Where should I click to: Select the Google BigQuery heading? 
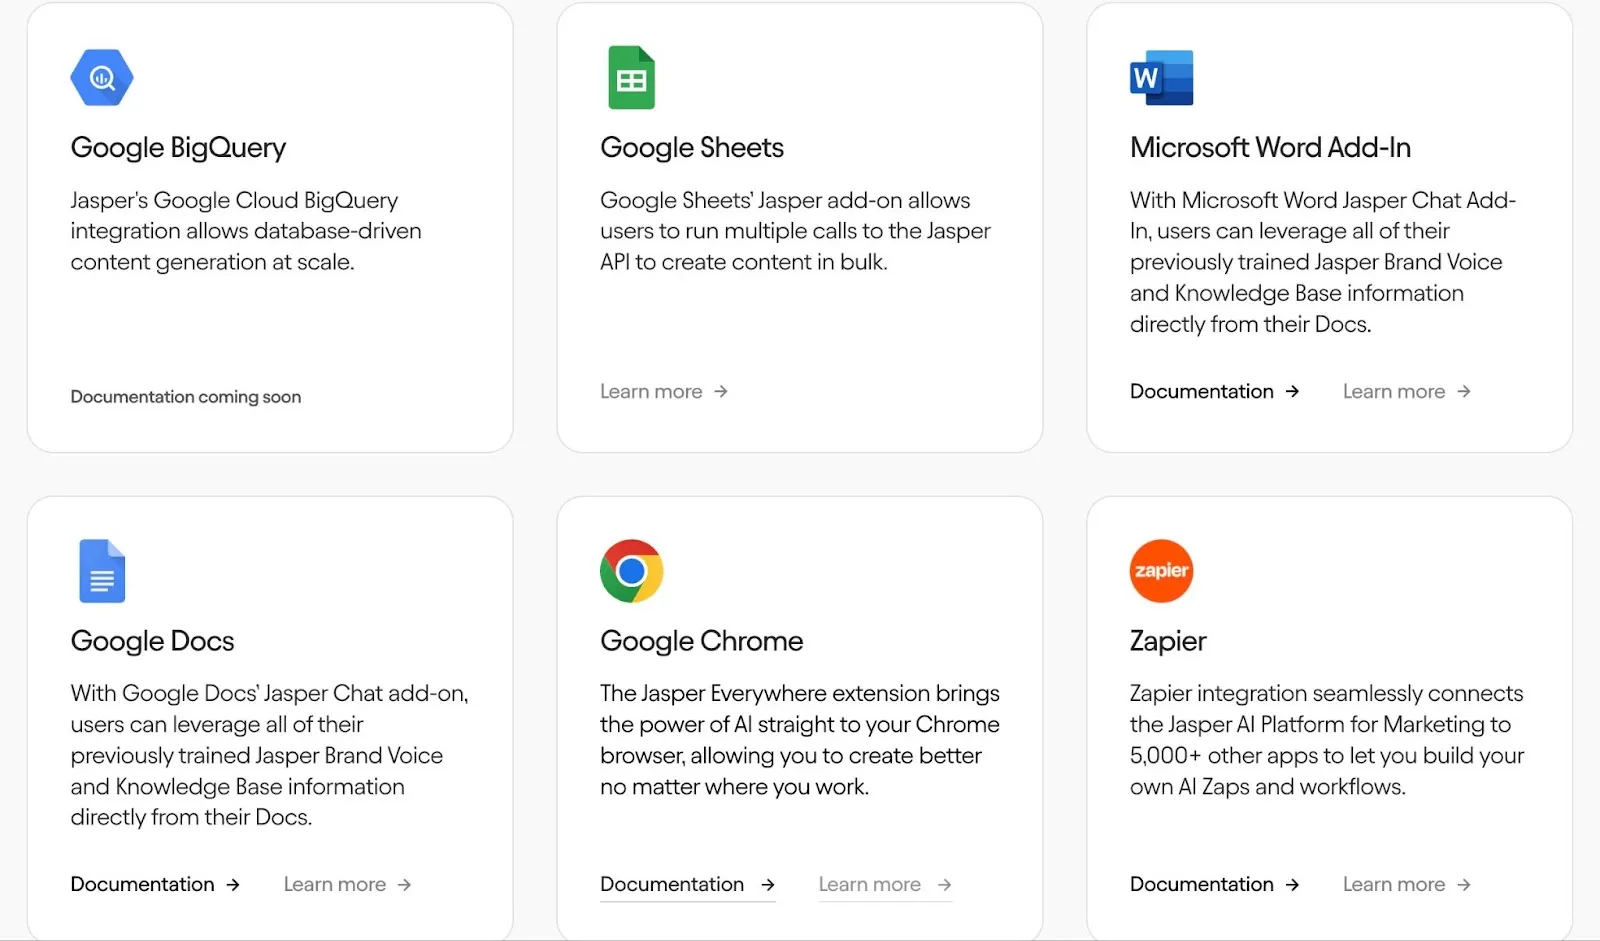pos(178,148)
